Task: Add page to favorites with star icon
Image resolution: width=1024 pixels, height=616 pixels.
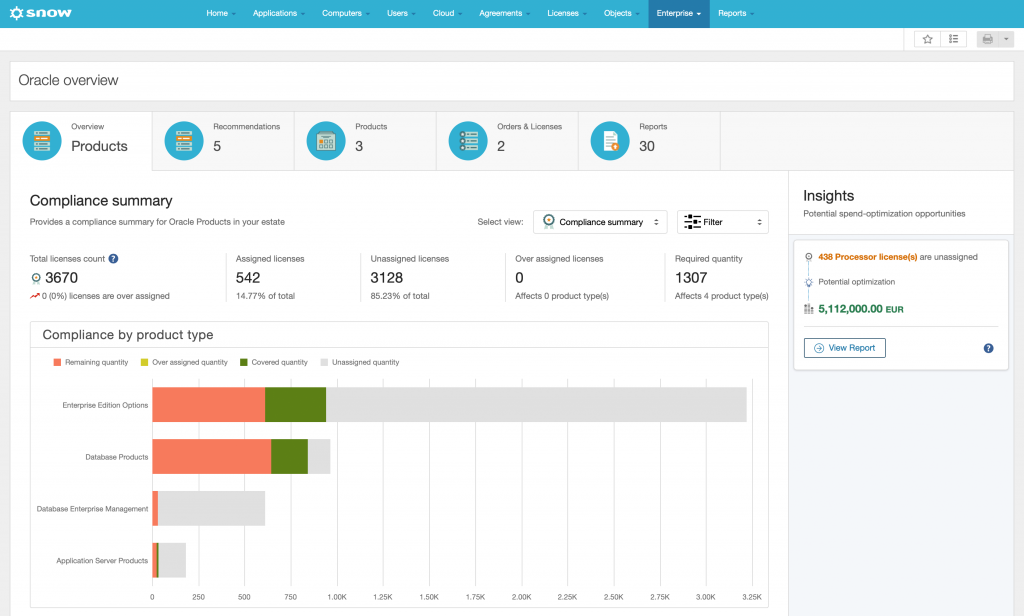Action: (927, 39)
